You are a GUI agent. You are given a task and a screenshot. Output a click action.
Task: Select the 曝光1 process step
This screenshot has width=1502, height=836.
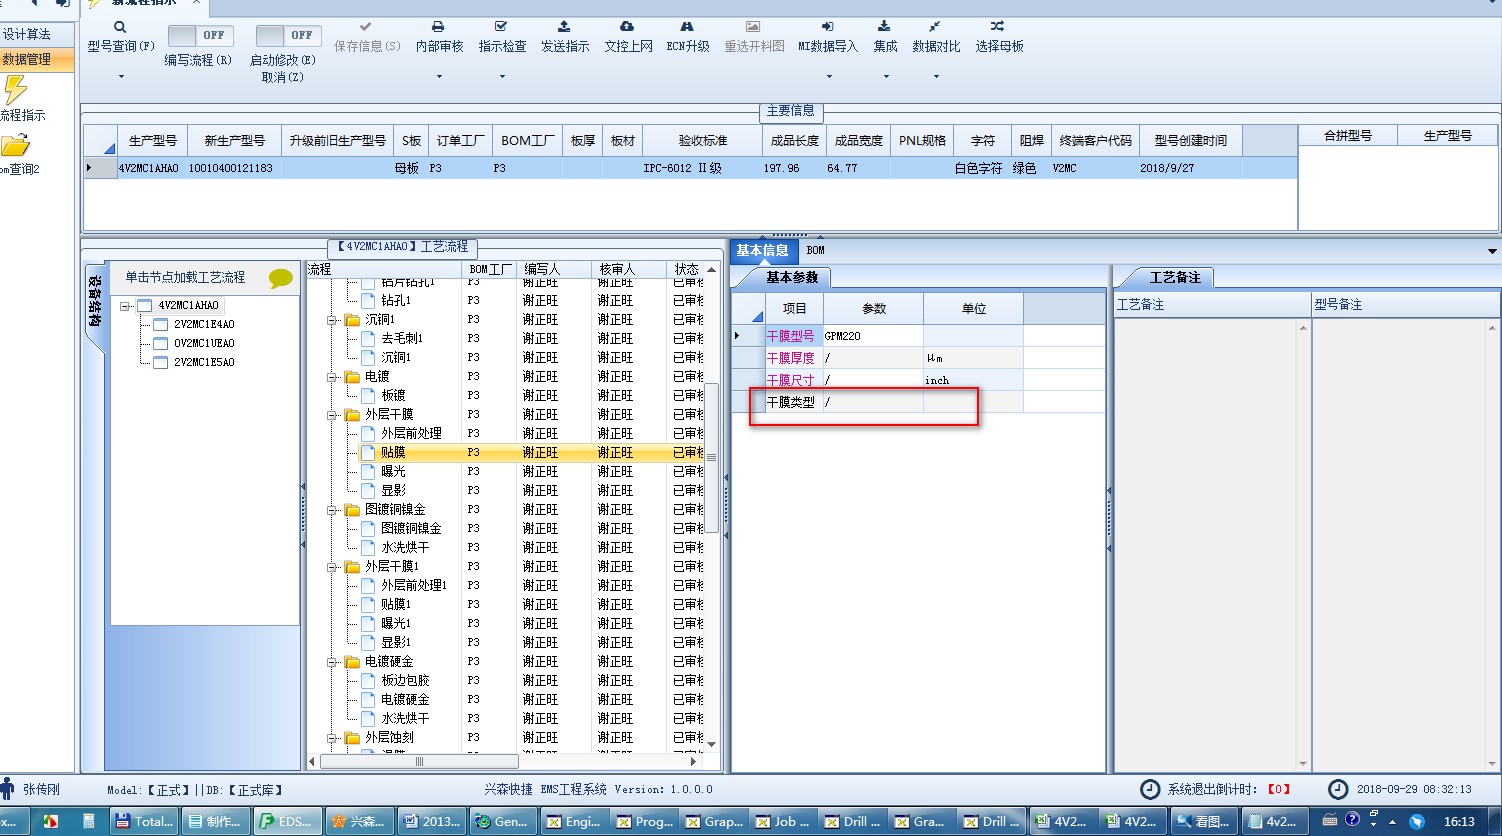[x=396, y=624]
